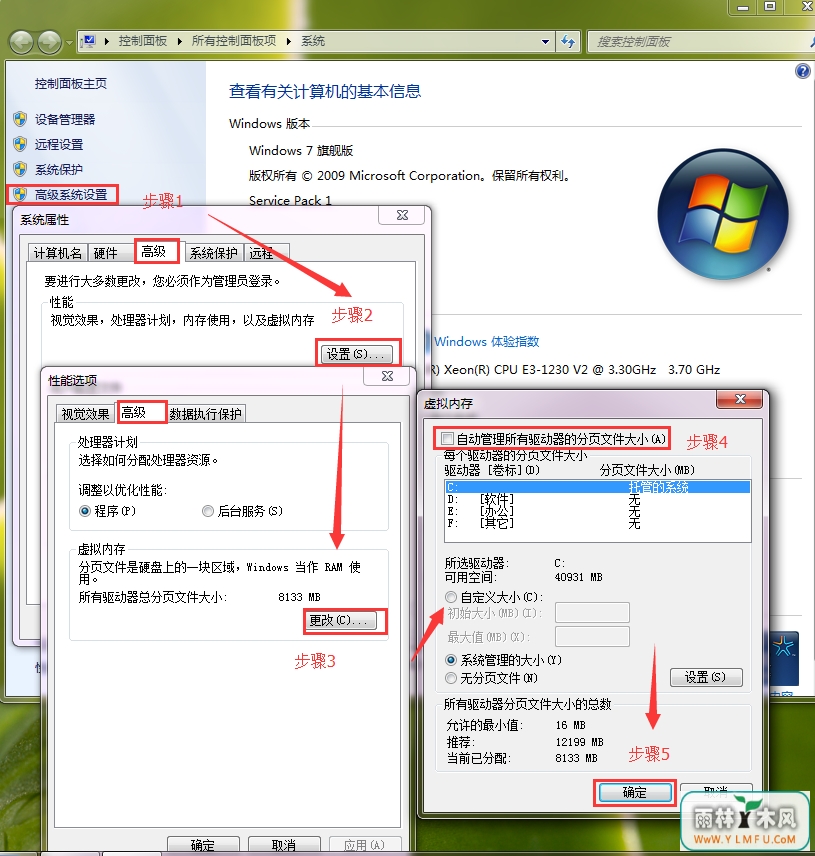Open the control panel help icon
The width and height of the screenshot is (815, 856).
click(x=802, y=71)
